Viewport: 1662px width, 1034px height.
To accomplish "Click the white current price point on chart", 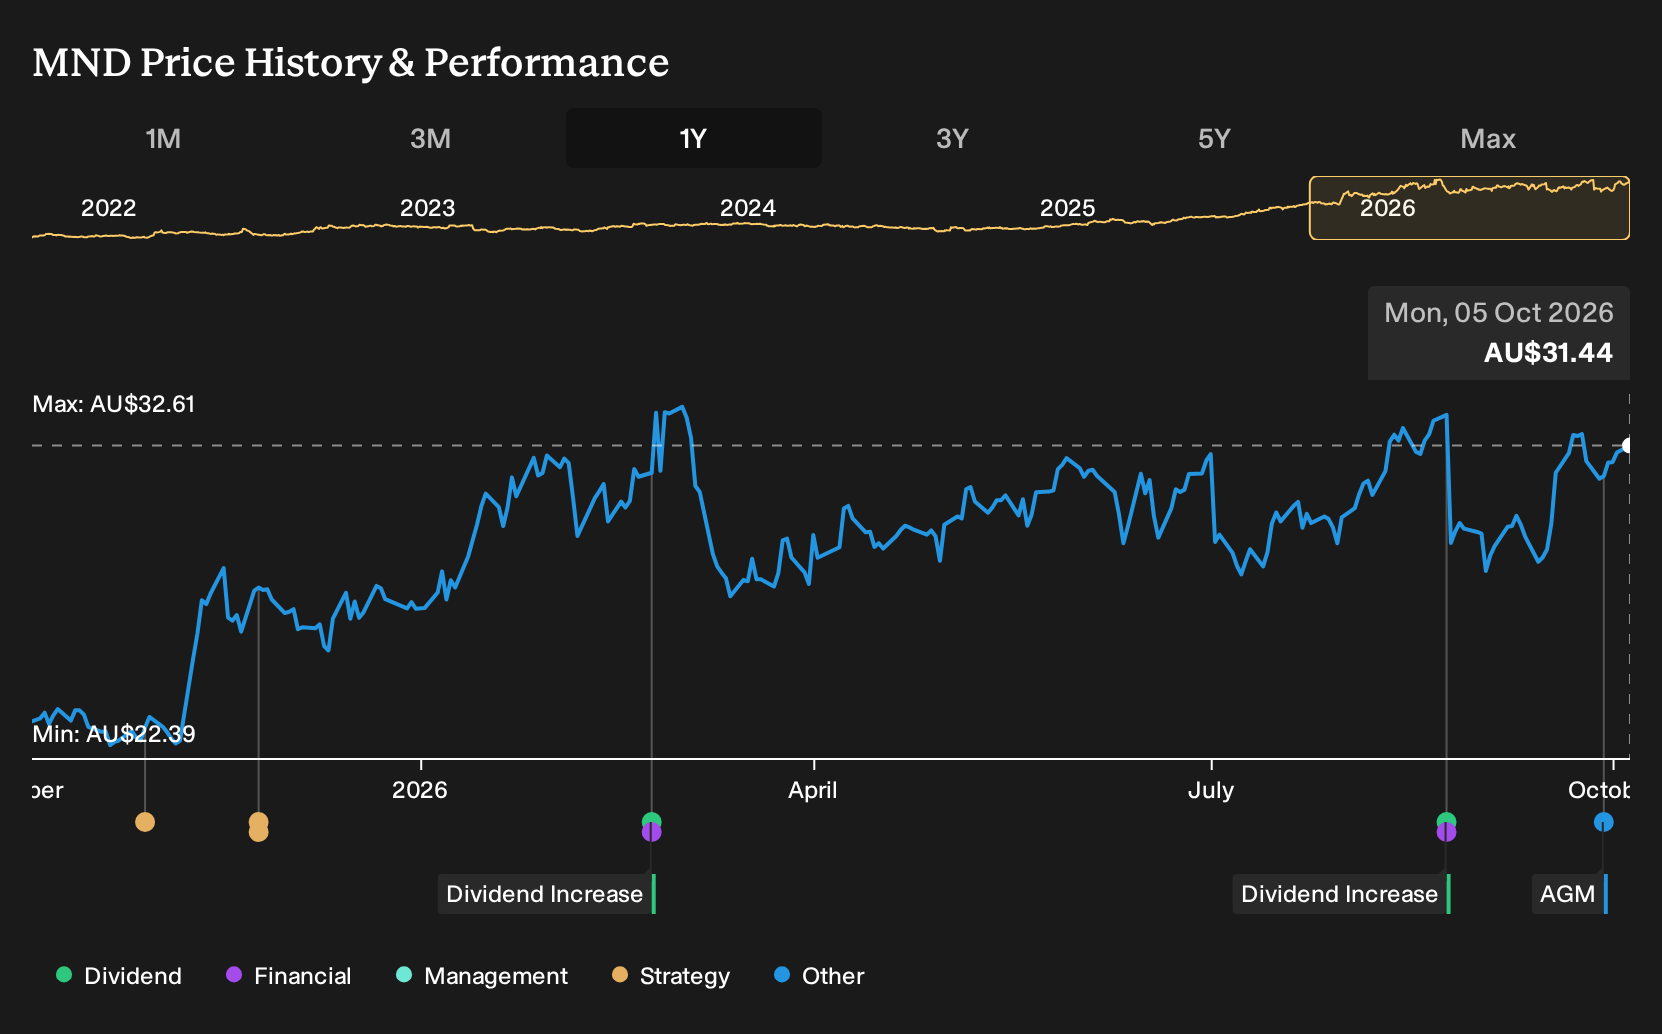I will pos(1627,446).
